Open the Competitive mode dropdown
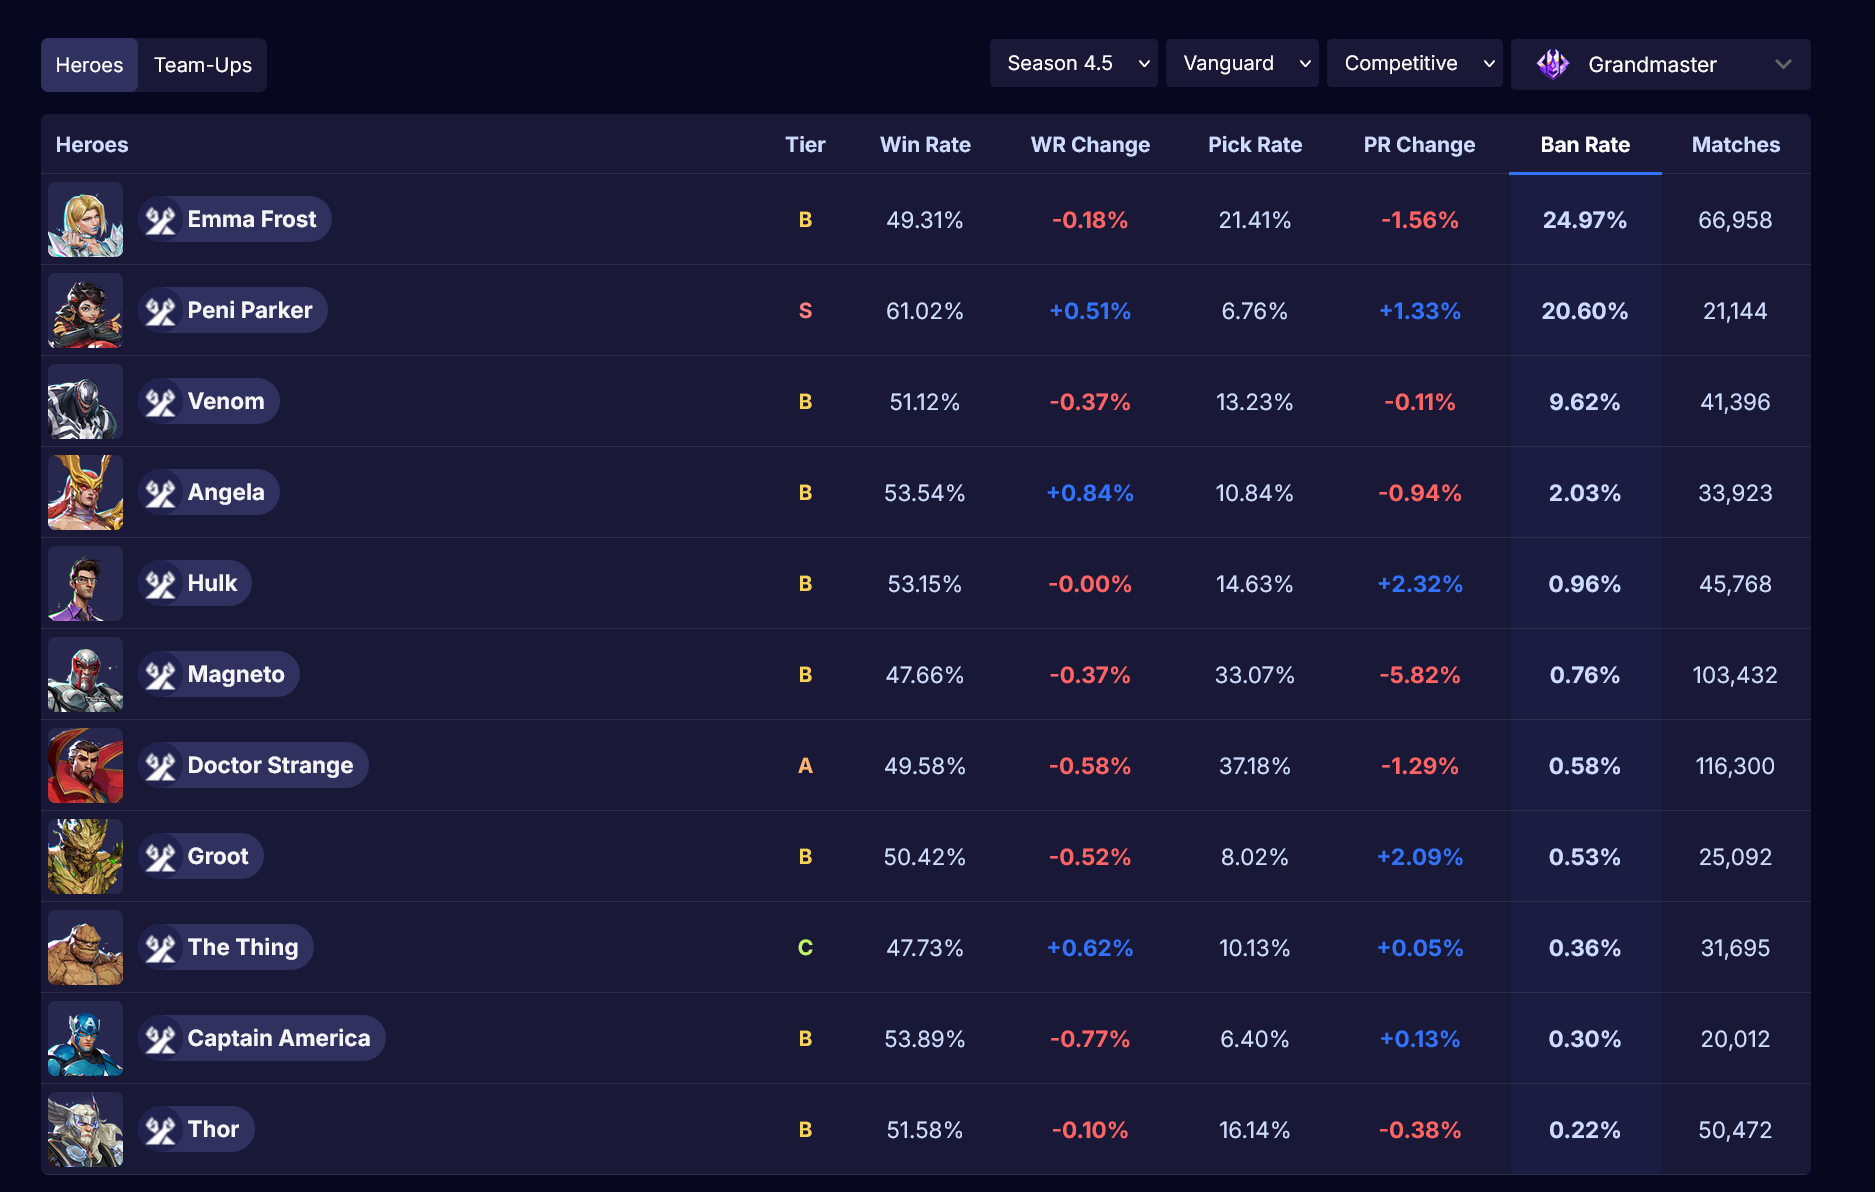1875x1192 pixels. pos(1415,64)
